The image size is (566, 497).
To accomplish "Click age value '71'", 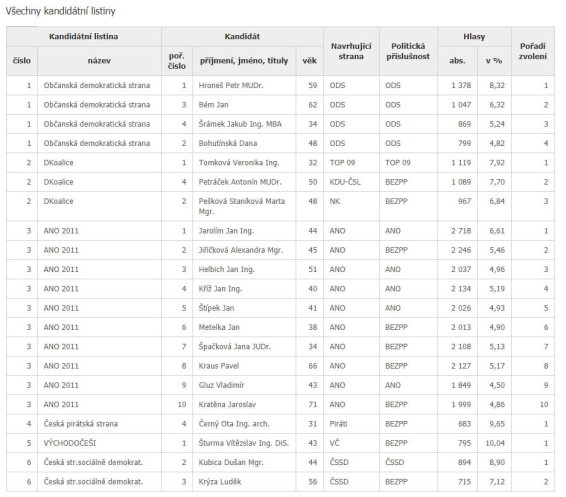I will click(313, 405).
